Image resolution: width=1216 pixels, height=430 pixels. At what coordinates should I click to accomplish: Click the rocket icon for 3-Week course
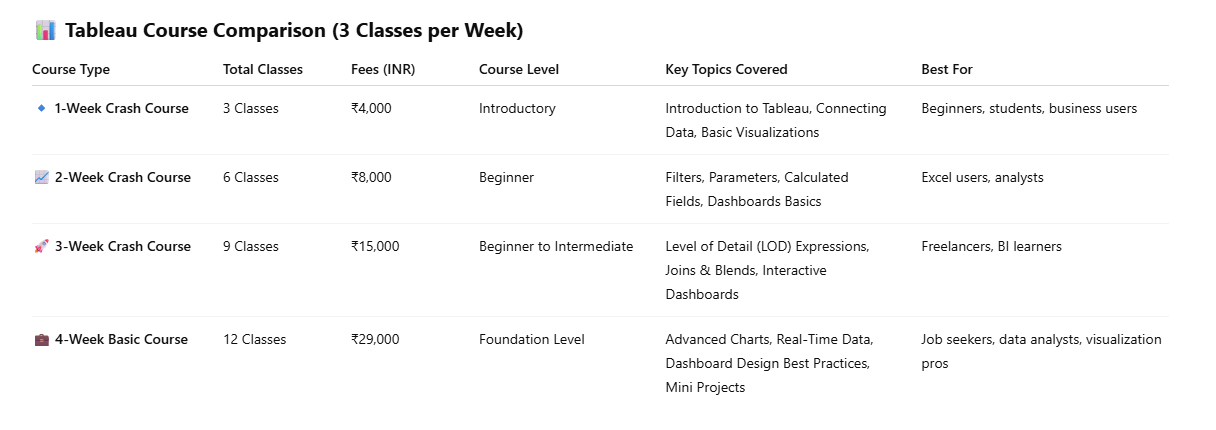(x=41, y=246)
